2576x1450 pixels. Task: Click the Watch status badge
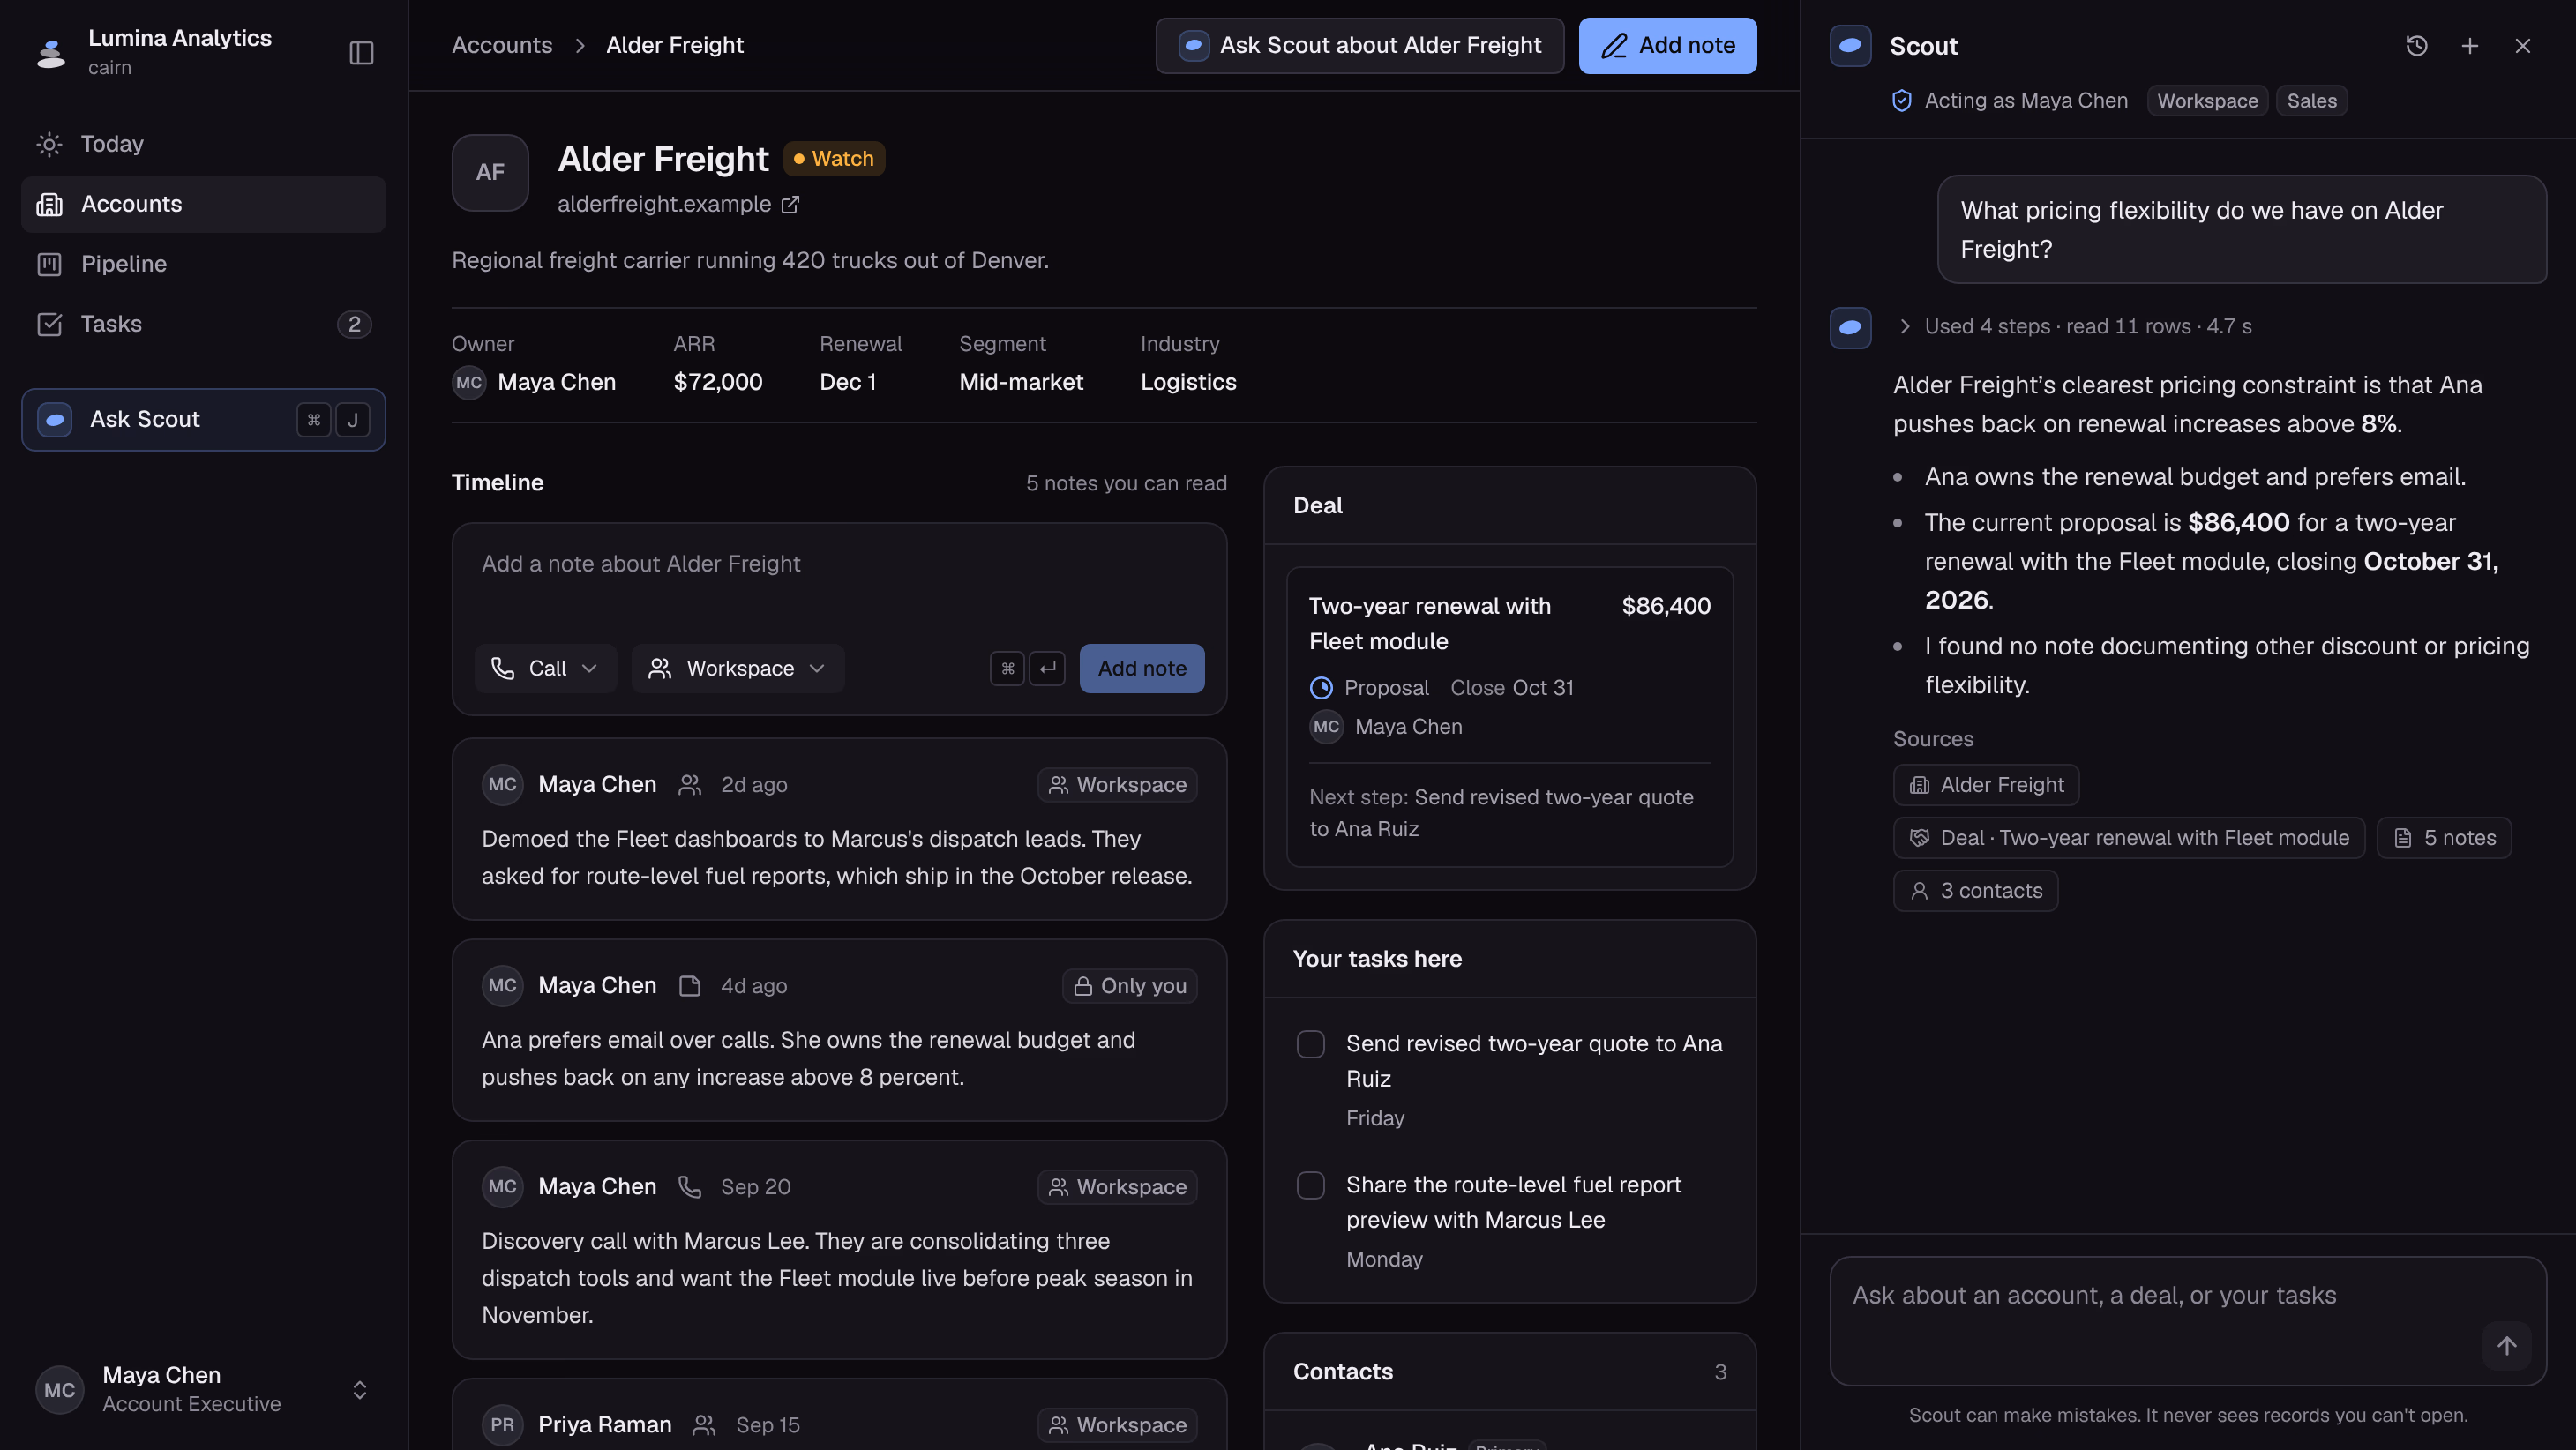(834, 158)
